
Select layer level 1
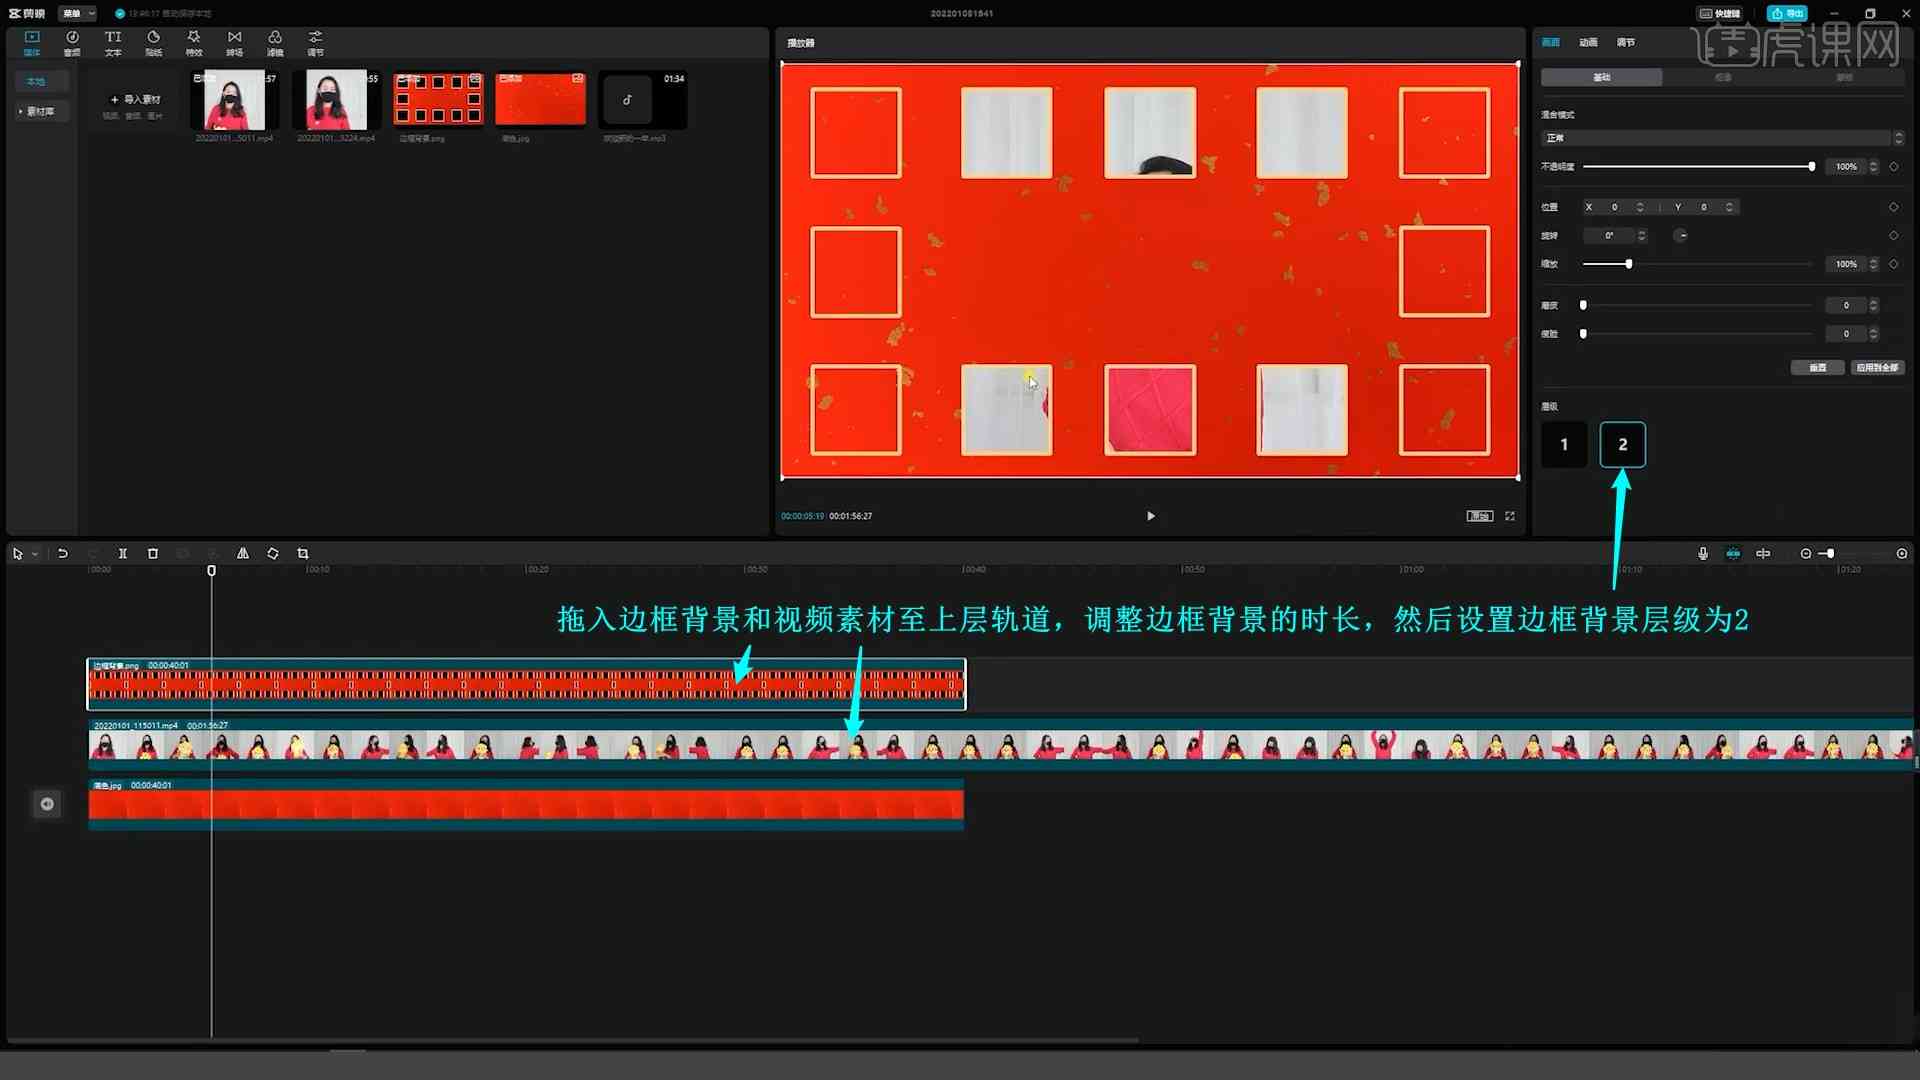tap(1564, 444)
